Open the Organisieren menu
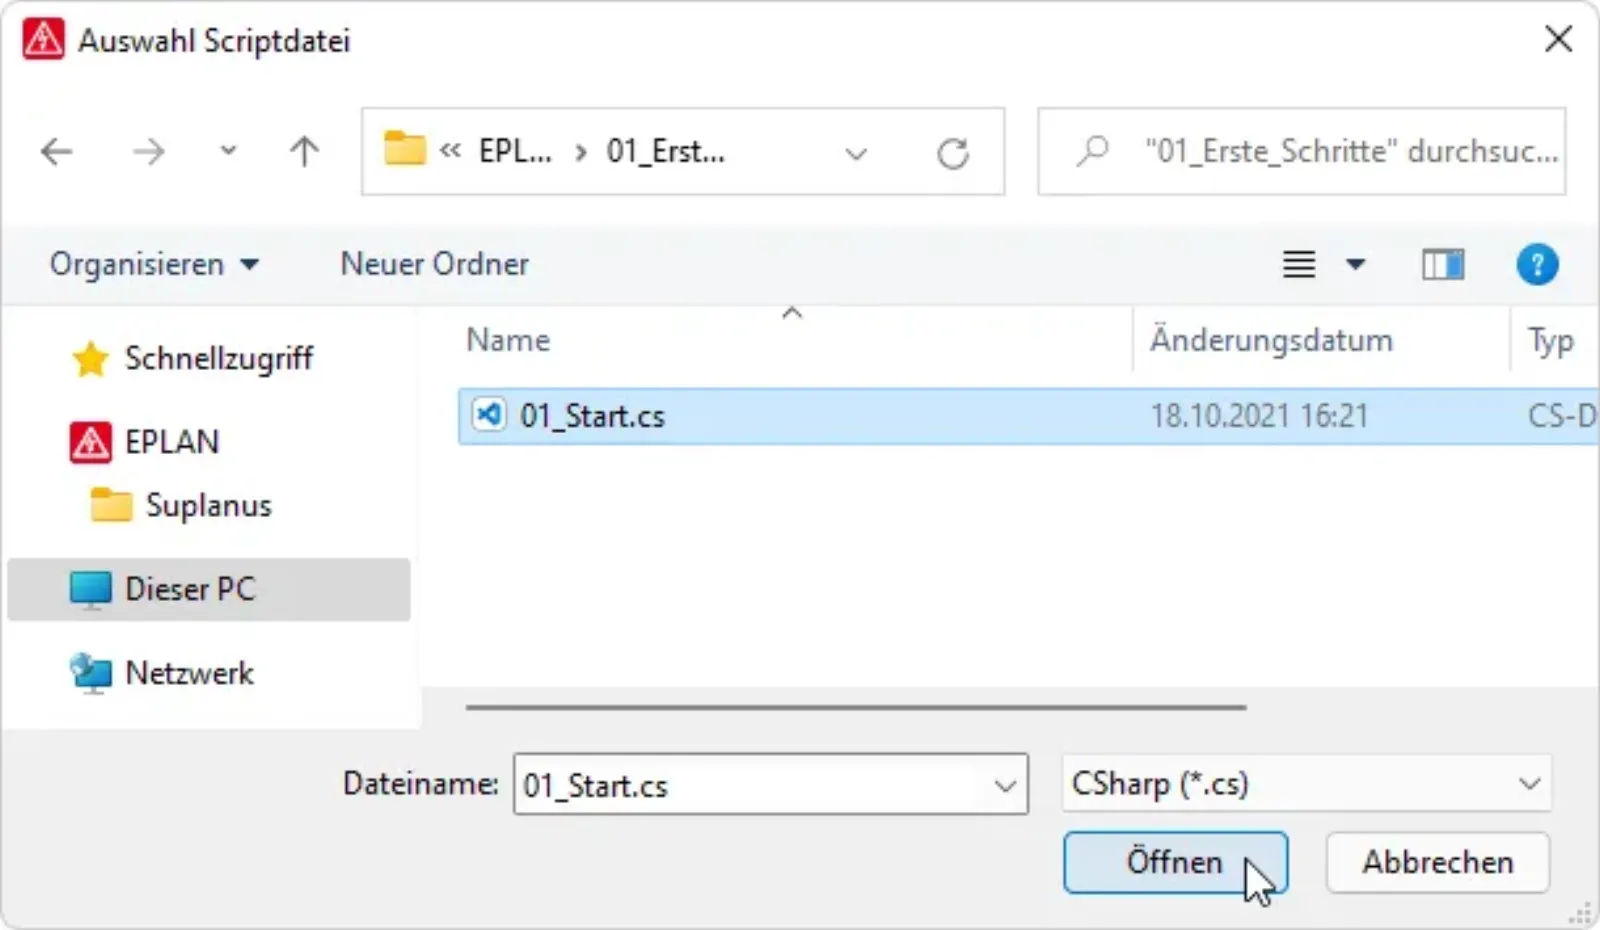Viewport: 1600px width, 930px height. point(154,264)
